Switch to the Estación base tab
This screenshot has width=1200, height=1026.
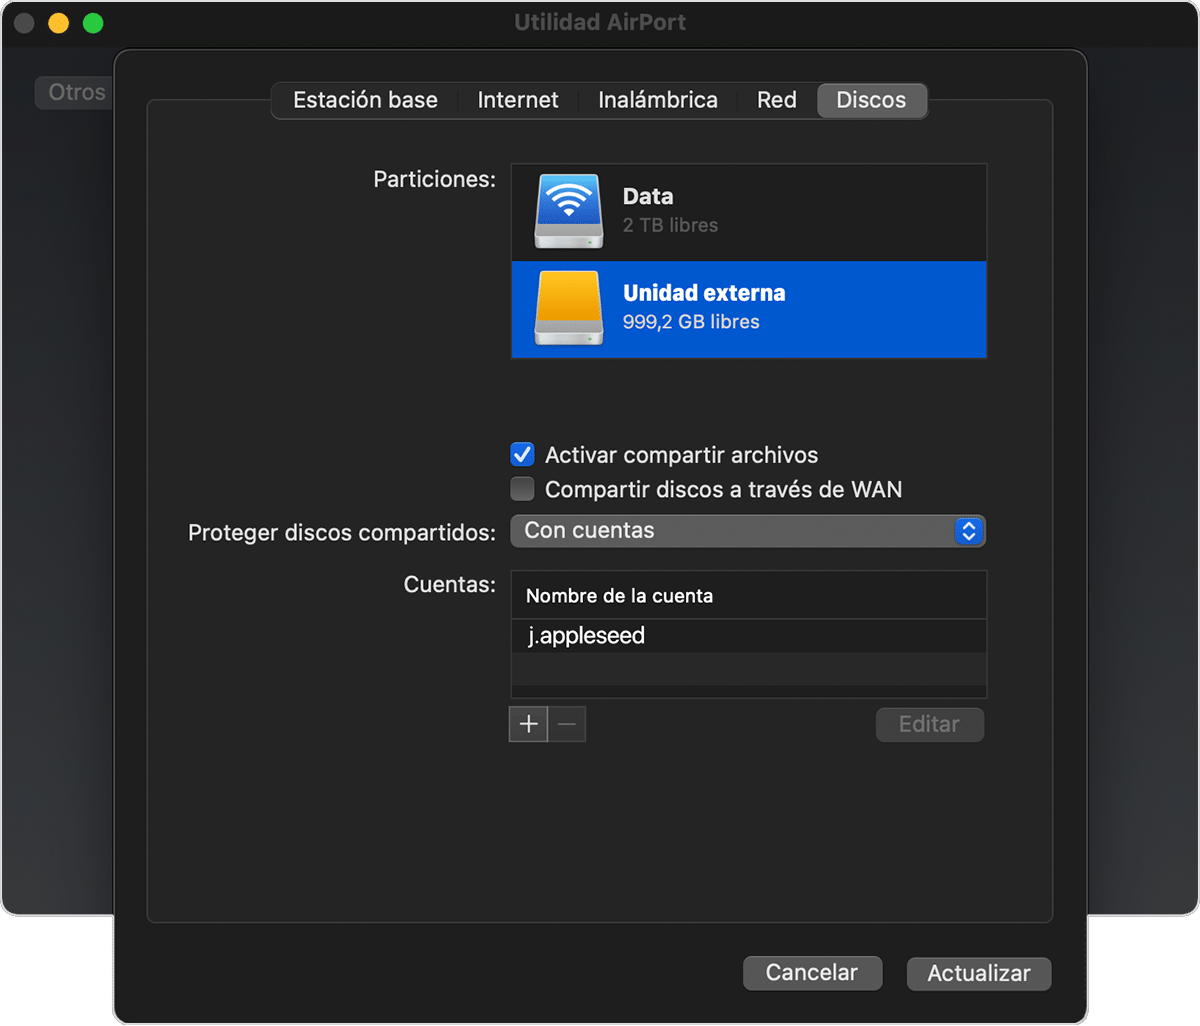point(365,100)
